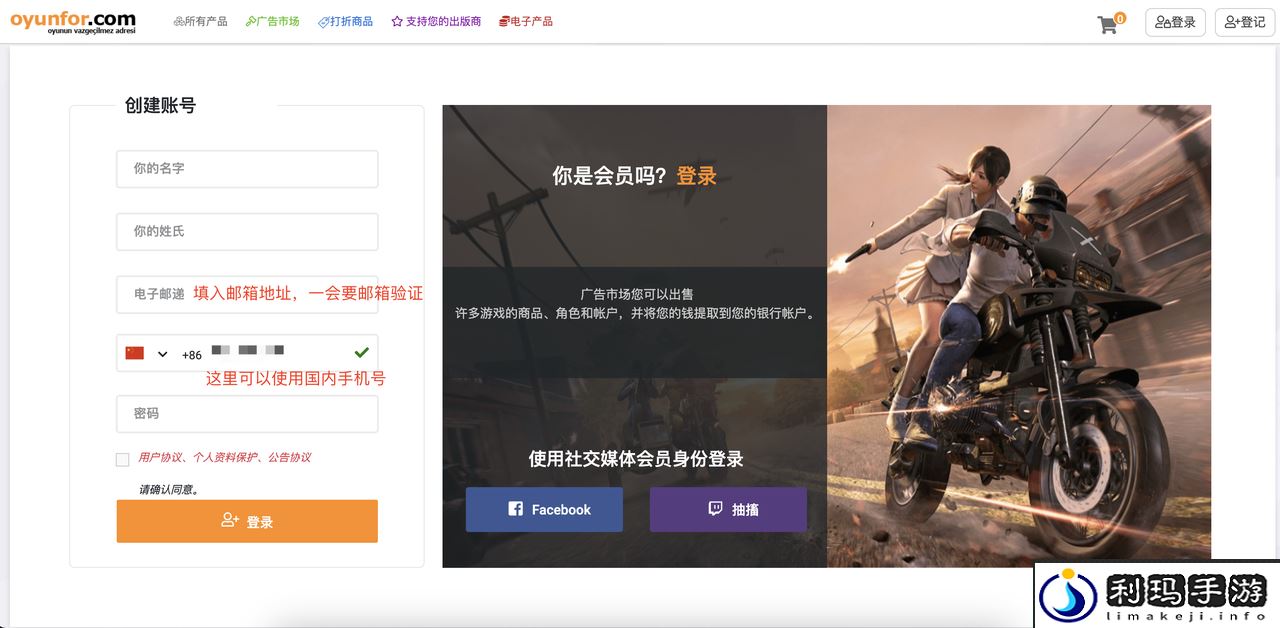Click the orange 登录 link beside 你是会员吗
The image size is (1280, 628).
[x=697, y=176]
